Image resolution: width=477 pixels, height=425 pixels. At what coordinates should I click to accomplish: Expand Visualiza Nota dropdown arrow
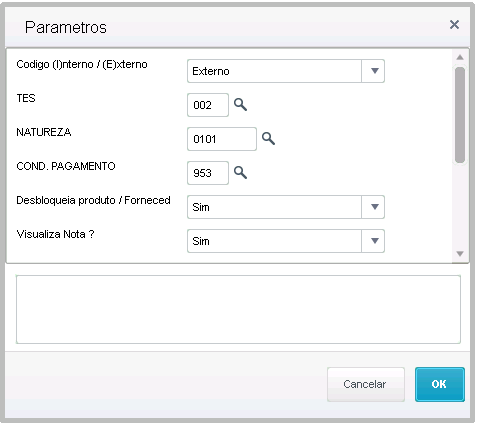(x=374, y=241)
